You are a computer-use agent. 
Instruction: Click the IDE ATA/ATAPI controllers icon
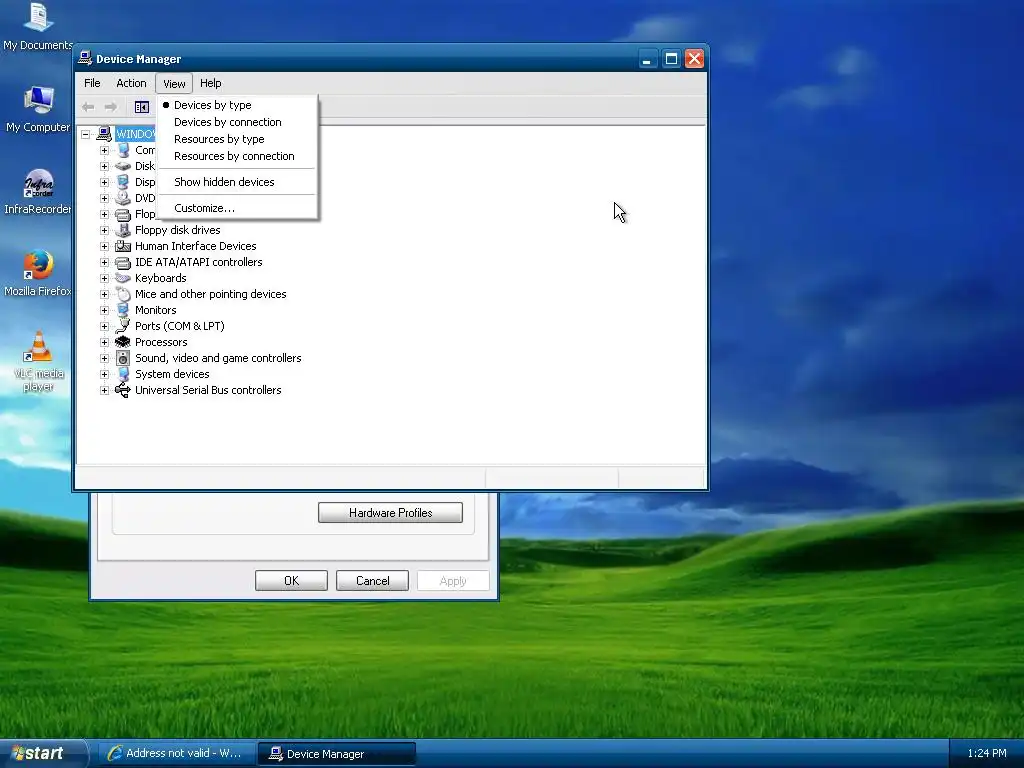pos(123,263)
